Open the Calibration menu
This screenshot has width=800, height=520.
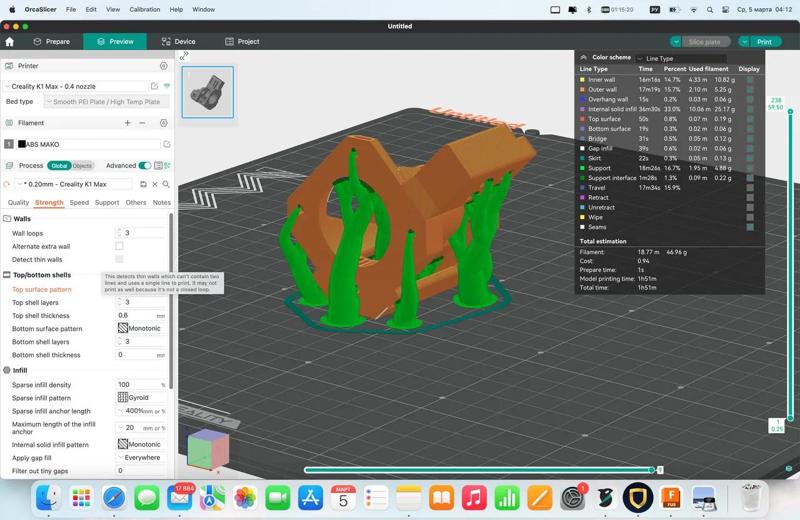pos(144,9)
